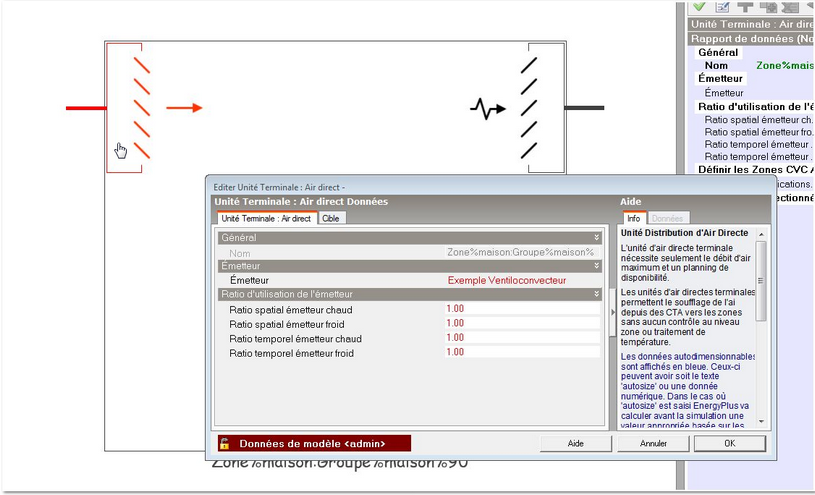Click the black zigzag exhaust arrow
Image resolution: width=815 pixels, height=495 pixels.
488,109
